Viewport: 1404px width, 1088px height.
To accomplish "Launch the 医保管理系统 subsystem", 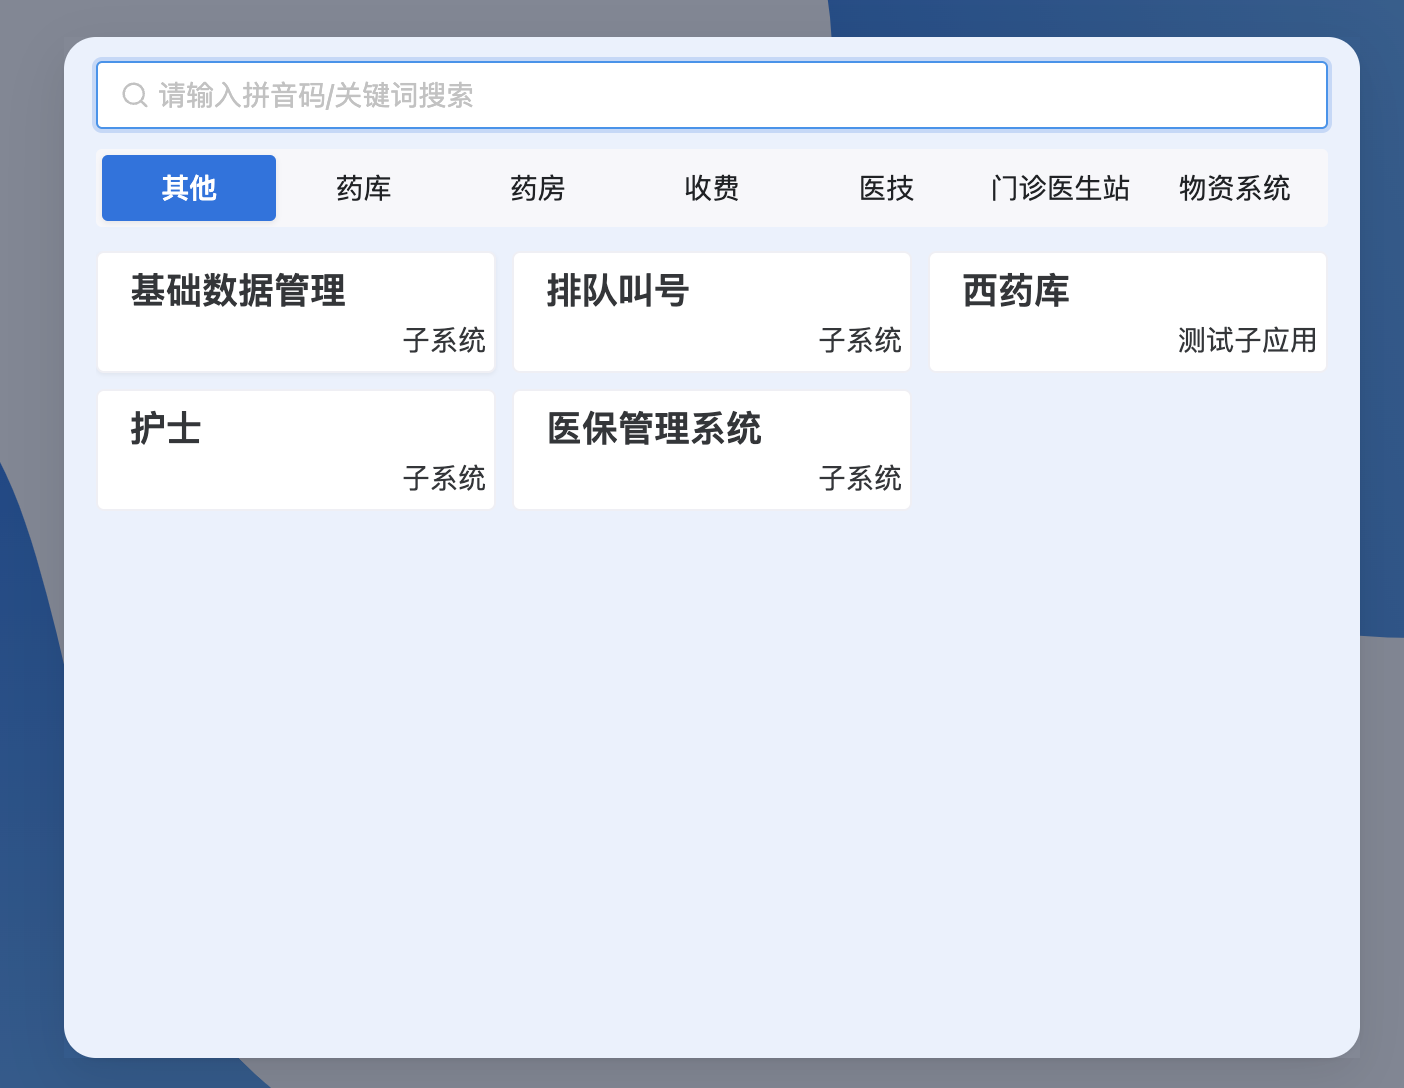I will [711, 450].
